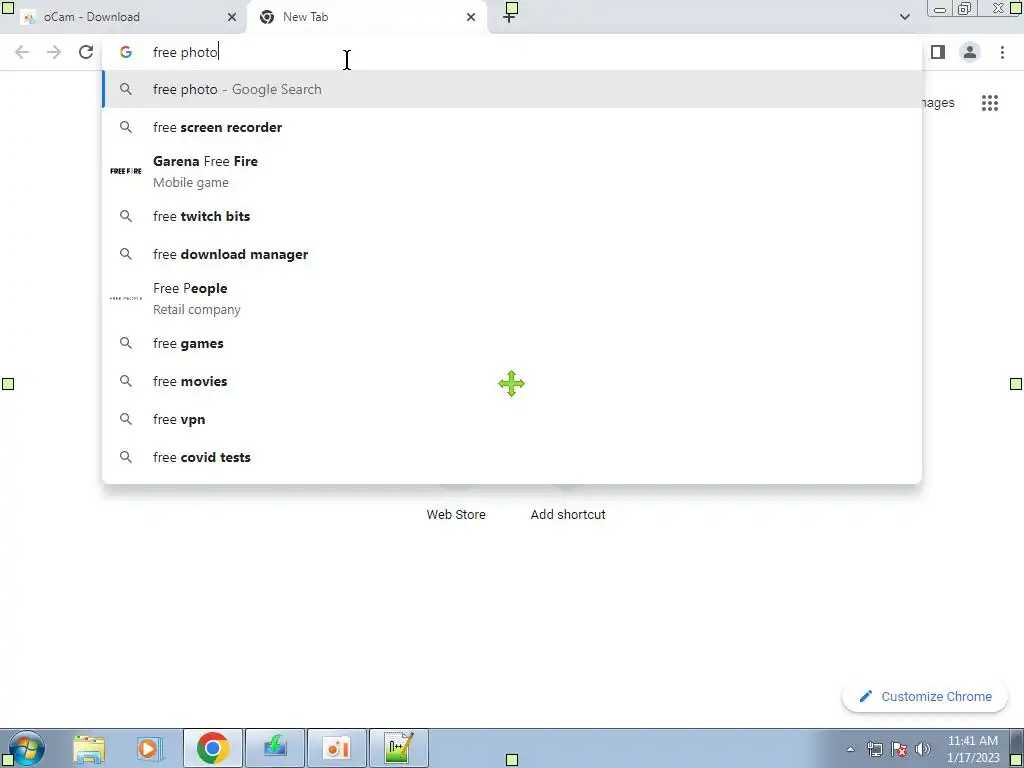This screenshot has height=768, width=1024.
Task: Pick 'free covid tests' suggestion
Action: coord(512,457)
